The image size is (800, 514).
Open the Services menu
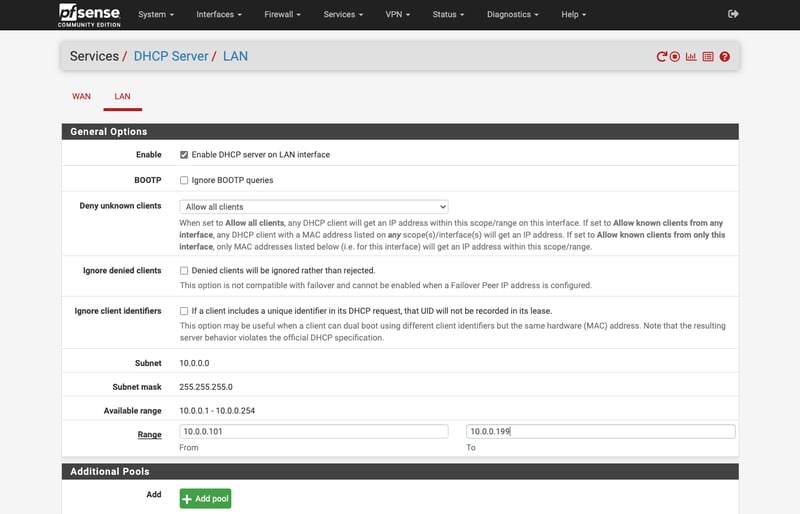pyautogui.click(x=343, y=15)
